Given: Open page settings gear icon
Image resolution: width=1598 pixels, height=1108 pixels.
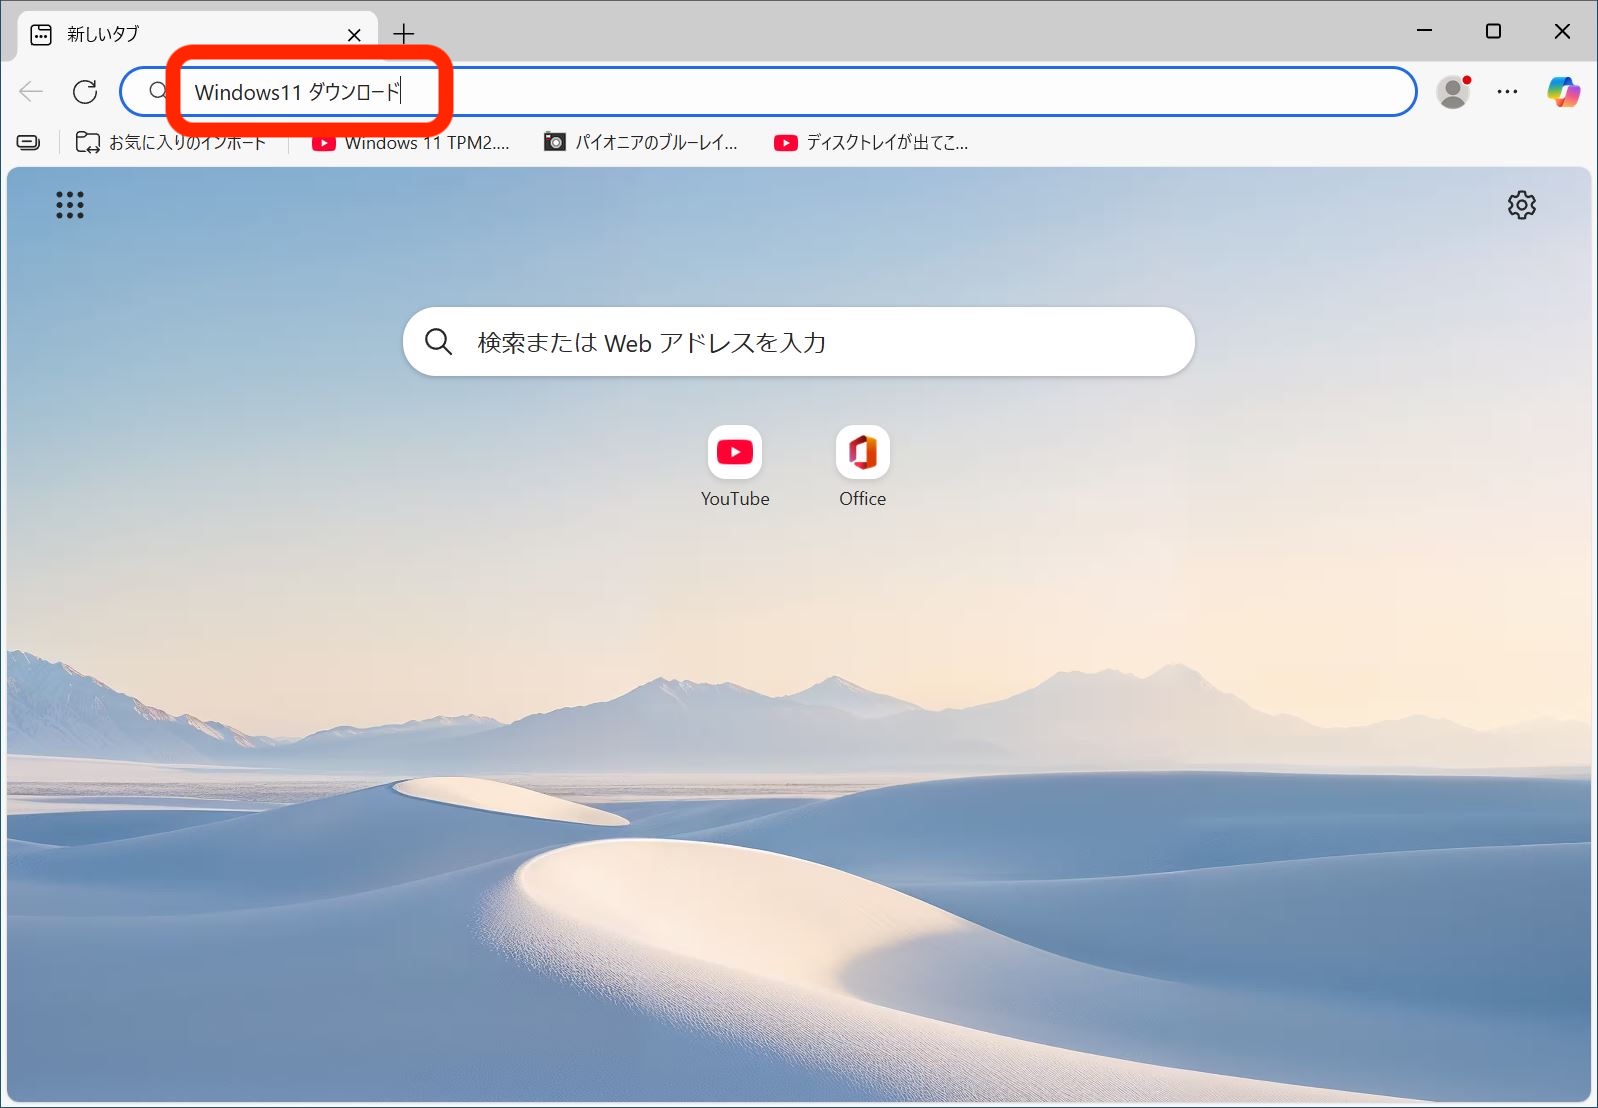Looking at the screenshot, I should coord(1521,205).
